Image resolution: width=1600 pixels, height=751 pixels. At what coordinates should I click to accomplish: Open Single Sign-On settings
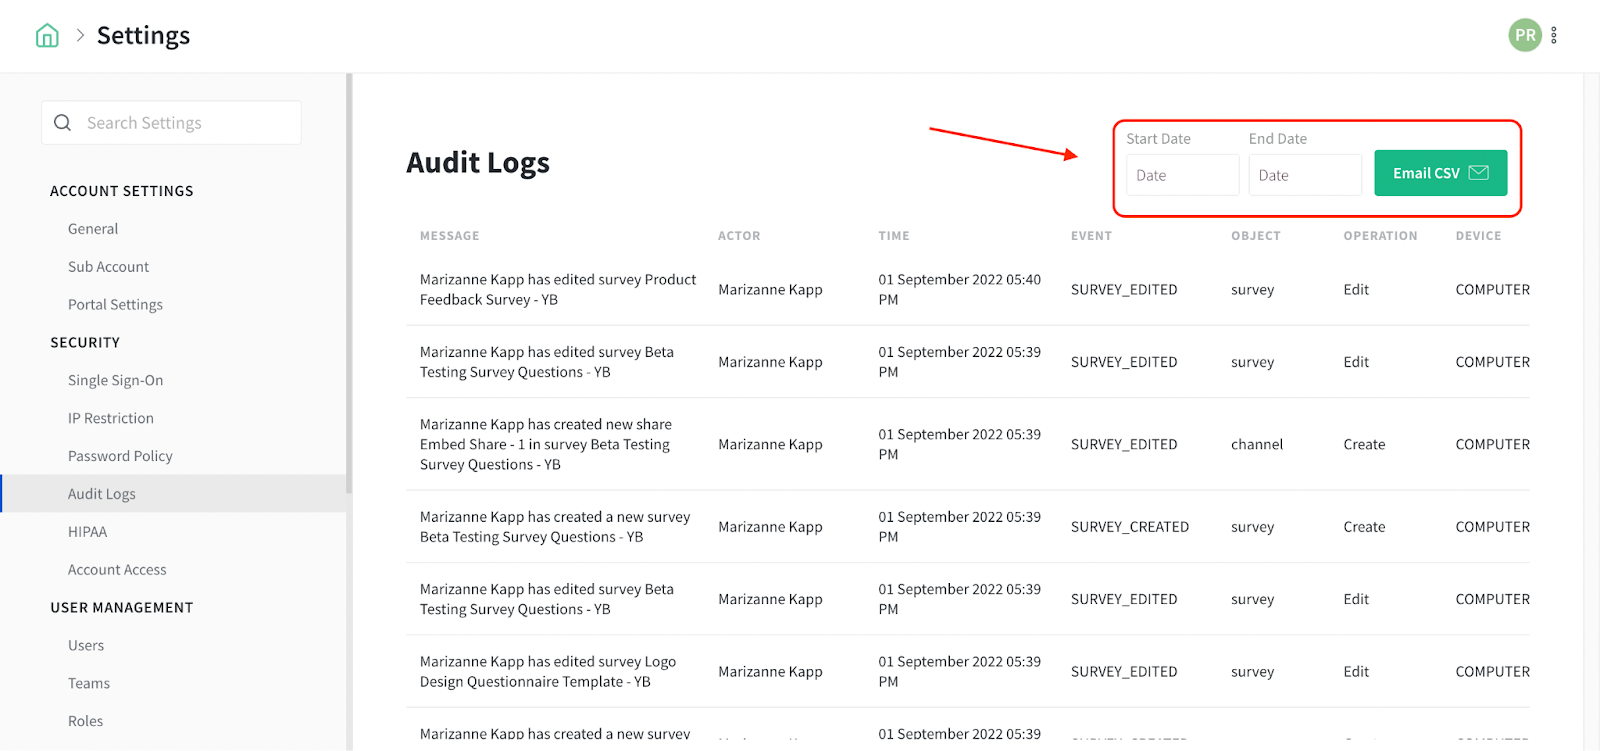pos(115,380)
